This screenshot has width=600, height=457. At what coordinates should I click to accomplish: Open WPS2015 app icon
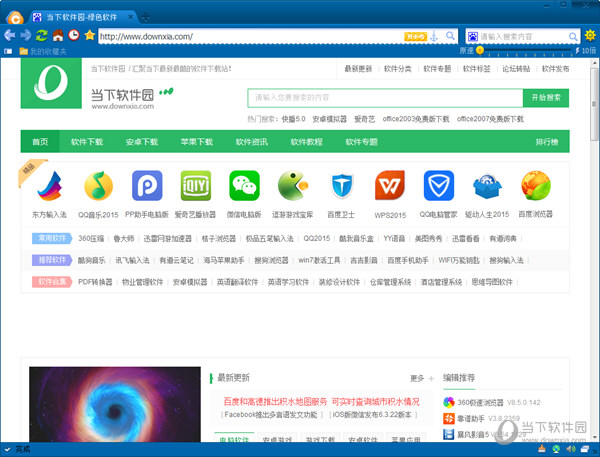[390, 186]
